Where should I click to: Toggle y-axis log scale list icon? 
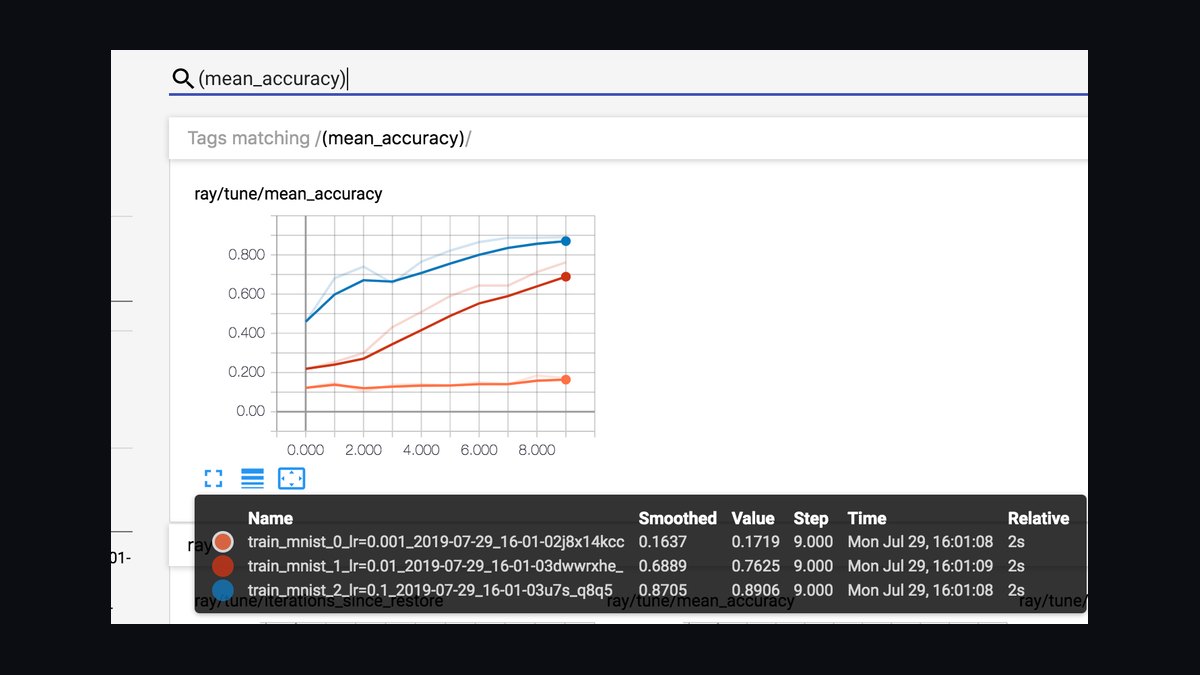tap(252, 478)
